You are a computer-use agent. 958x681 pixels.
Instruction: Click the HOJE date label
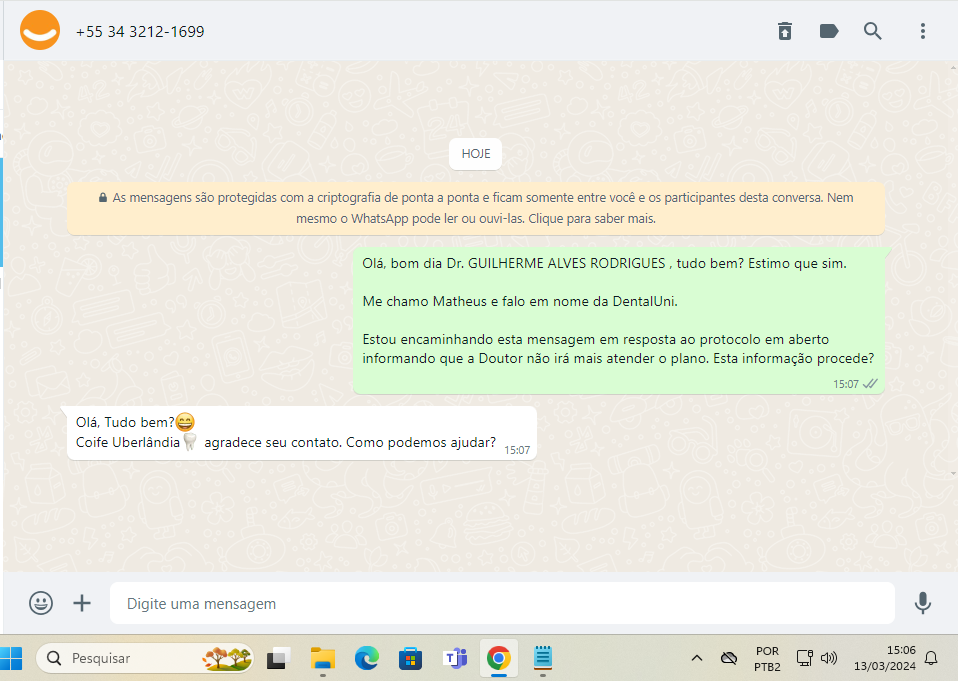(475, 154)
